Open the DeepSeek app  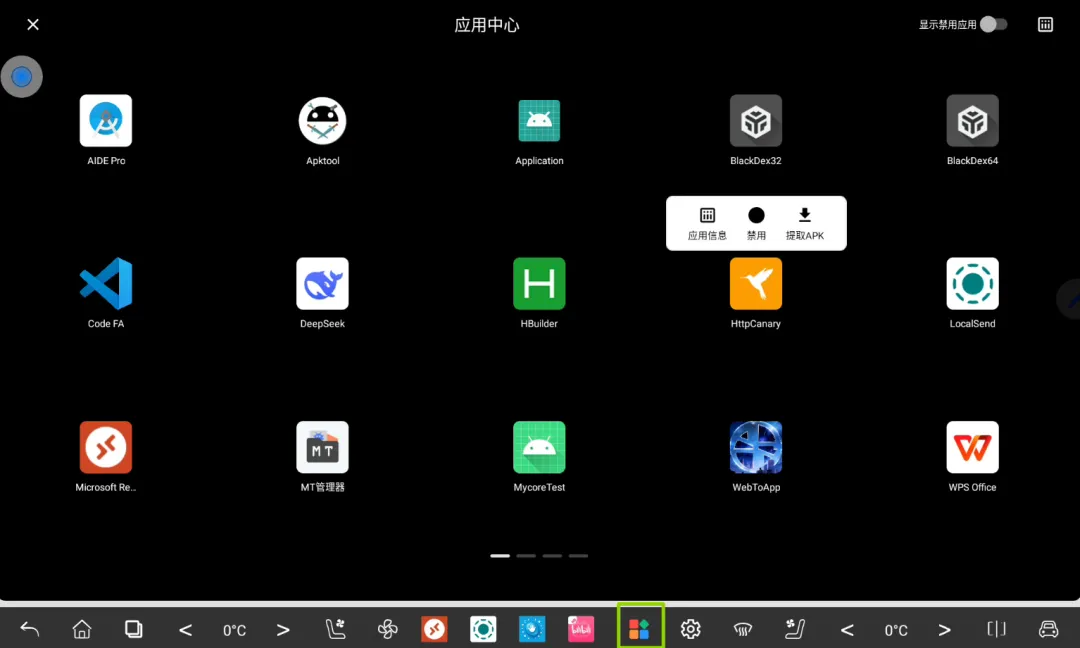pos(322,284)
